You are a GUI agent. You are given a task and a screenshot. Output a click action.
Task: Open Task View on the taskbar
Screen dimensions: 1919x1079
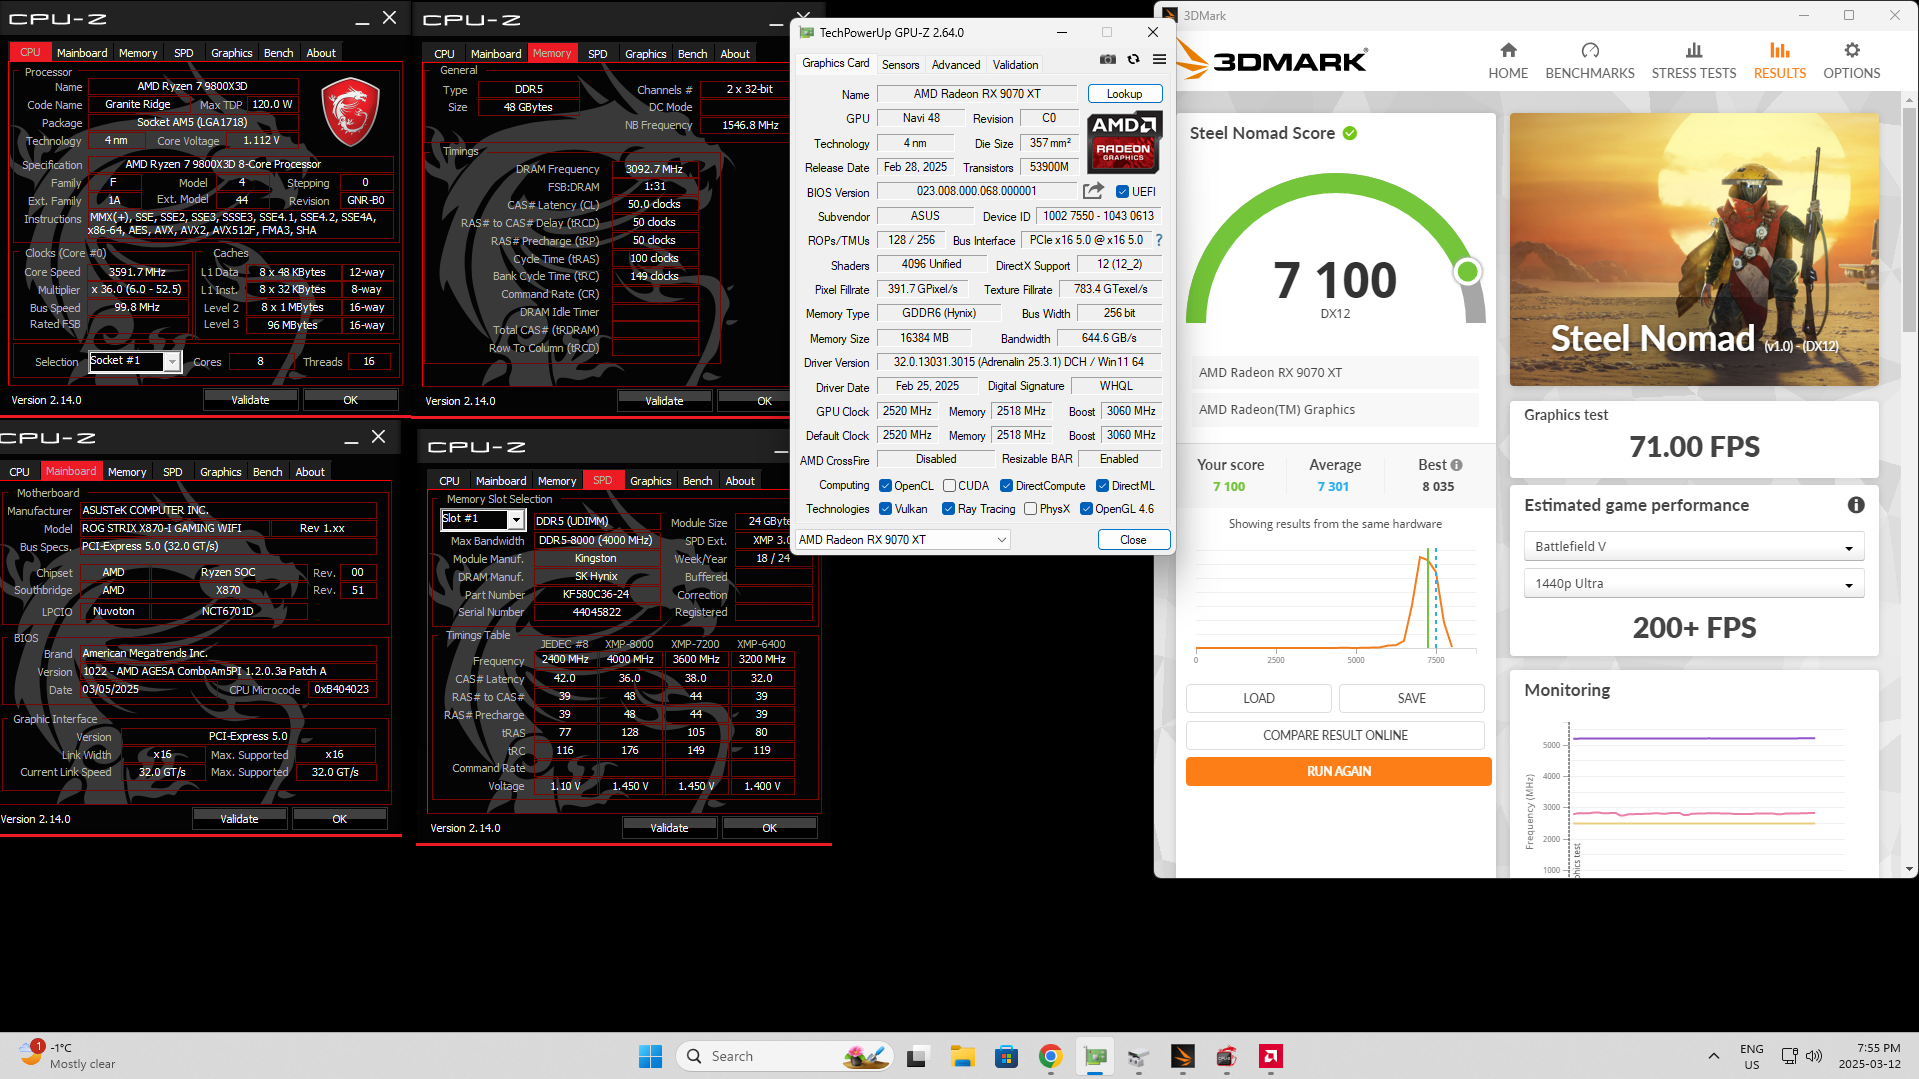[917, 1056]
